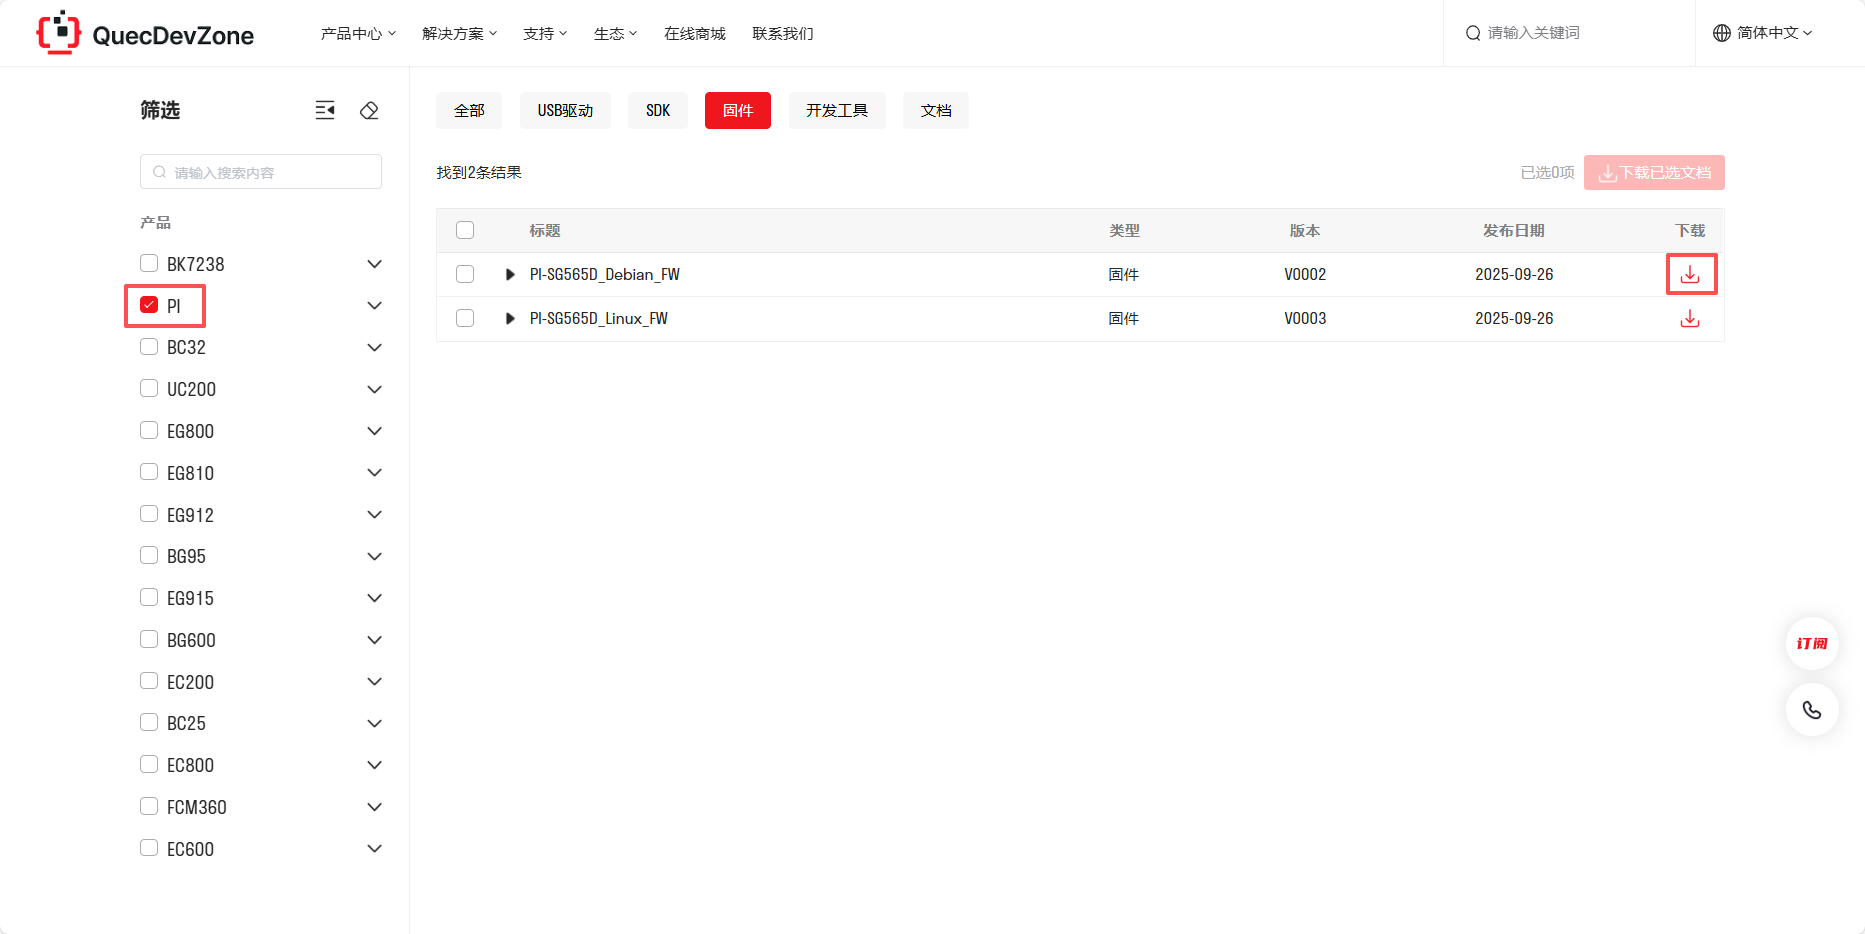This screenshot has height=934, width=1865.
Task: Click the QuecDevZone logo icon
Action: click(58, 33)
